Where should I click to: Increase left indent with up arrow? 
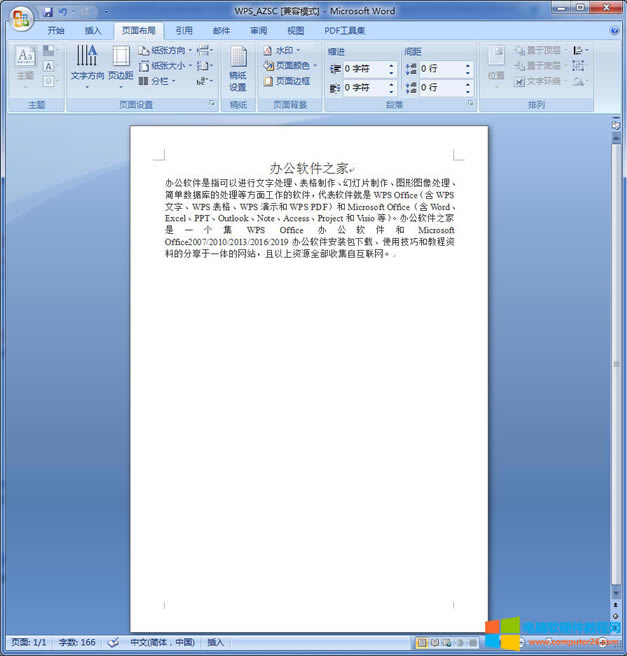pyautogui.click(x=391, y=66)
